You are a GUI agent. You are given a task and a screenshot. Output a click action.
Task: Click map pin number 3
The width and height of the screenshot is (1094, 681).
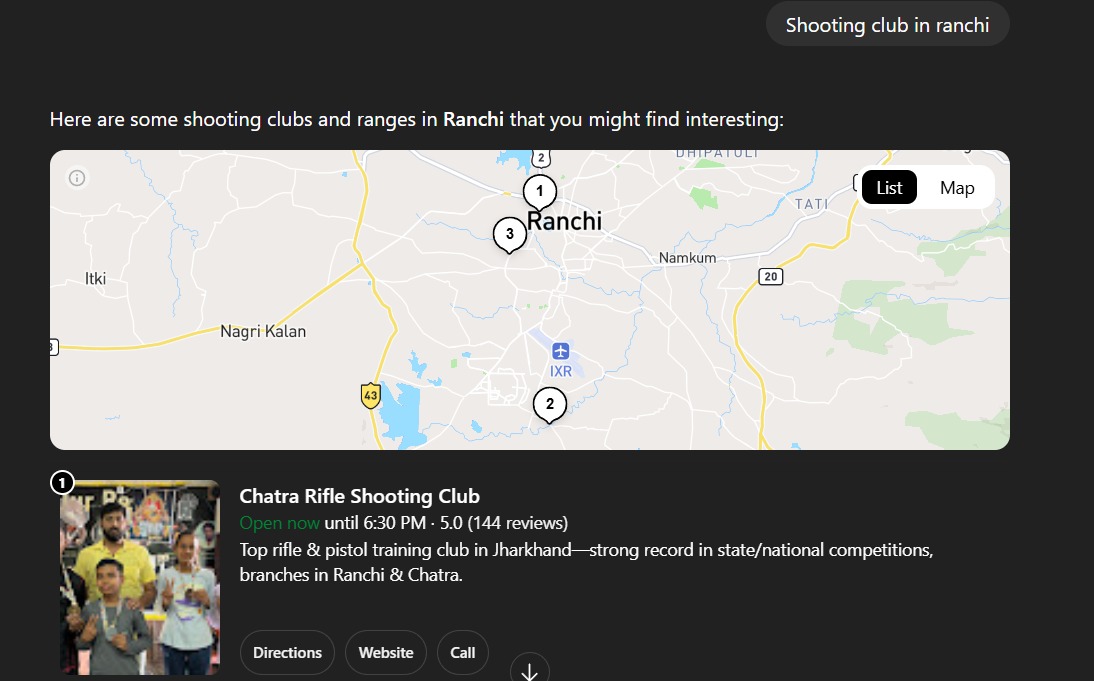[x=509, y=235]
